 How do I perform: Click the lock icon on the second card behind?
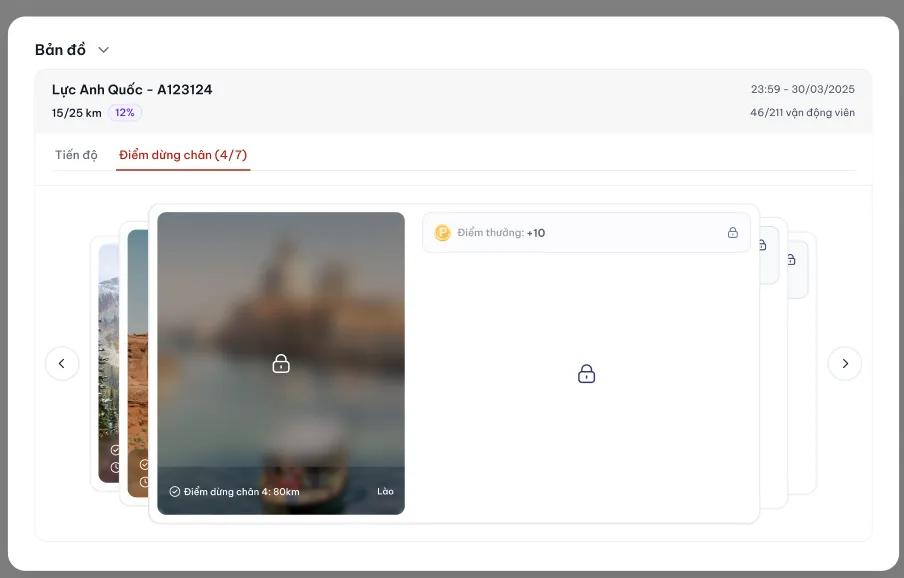764,245
